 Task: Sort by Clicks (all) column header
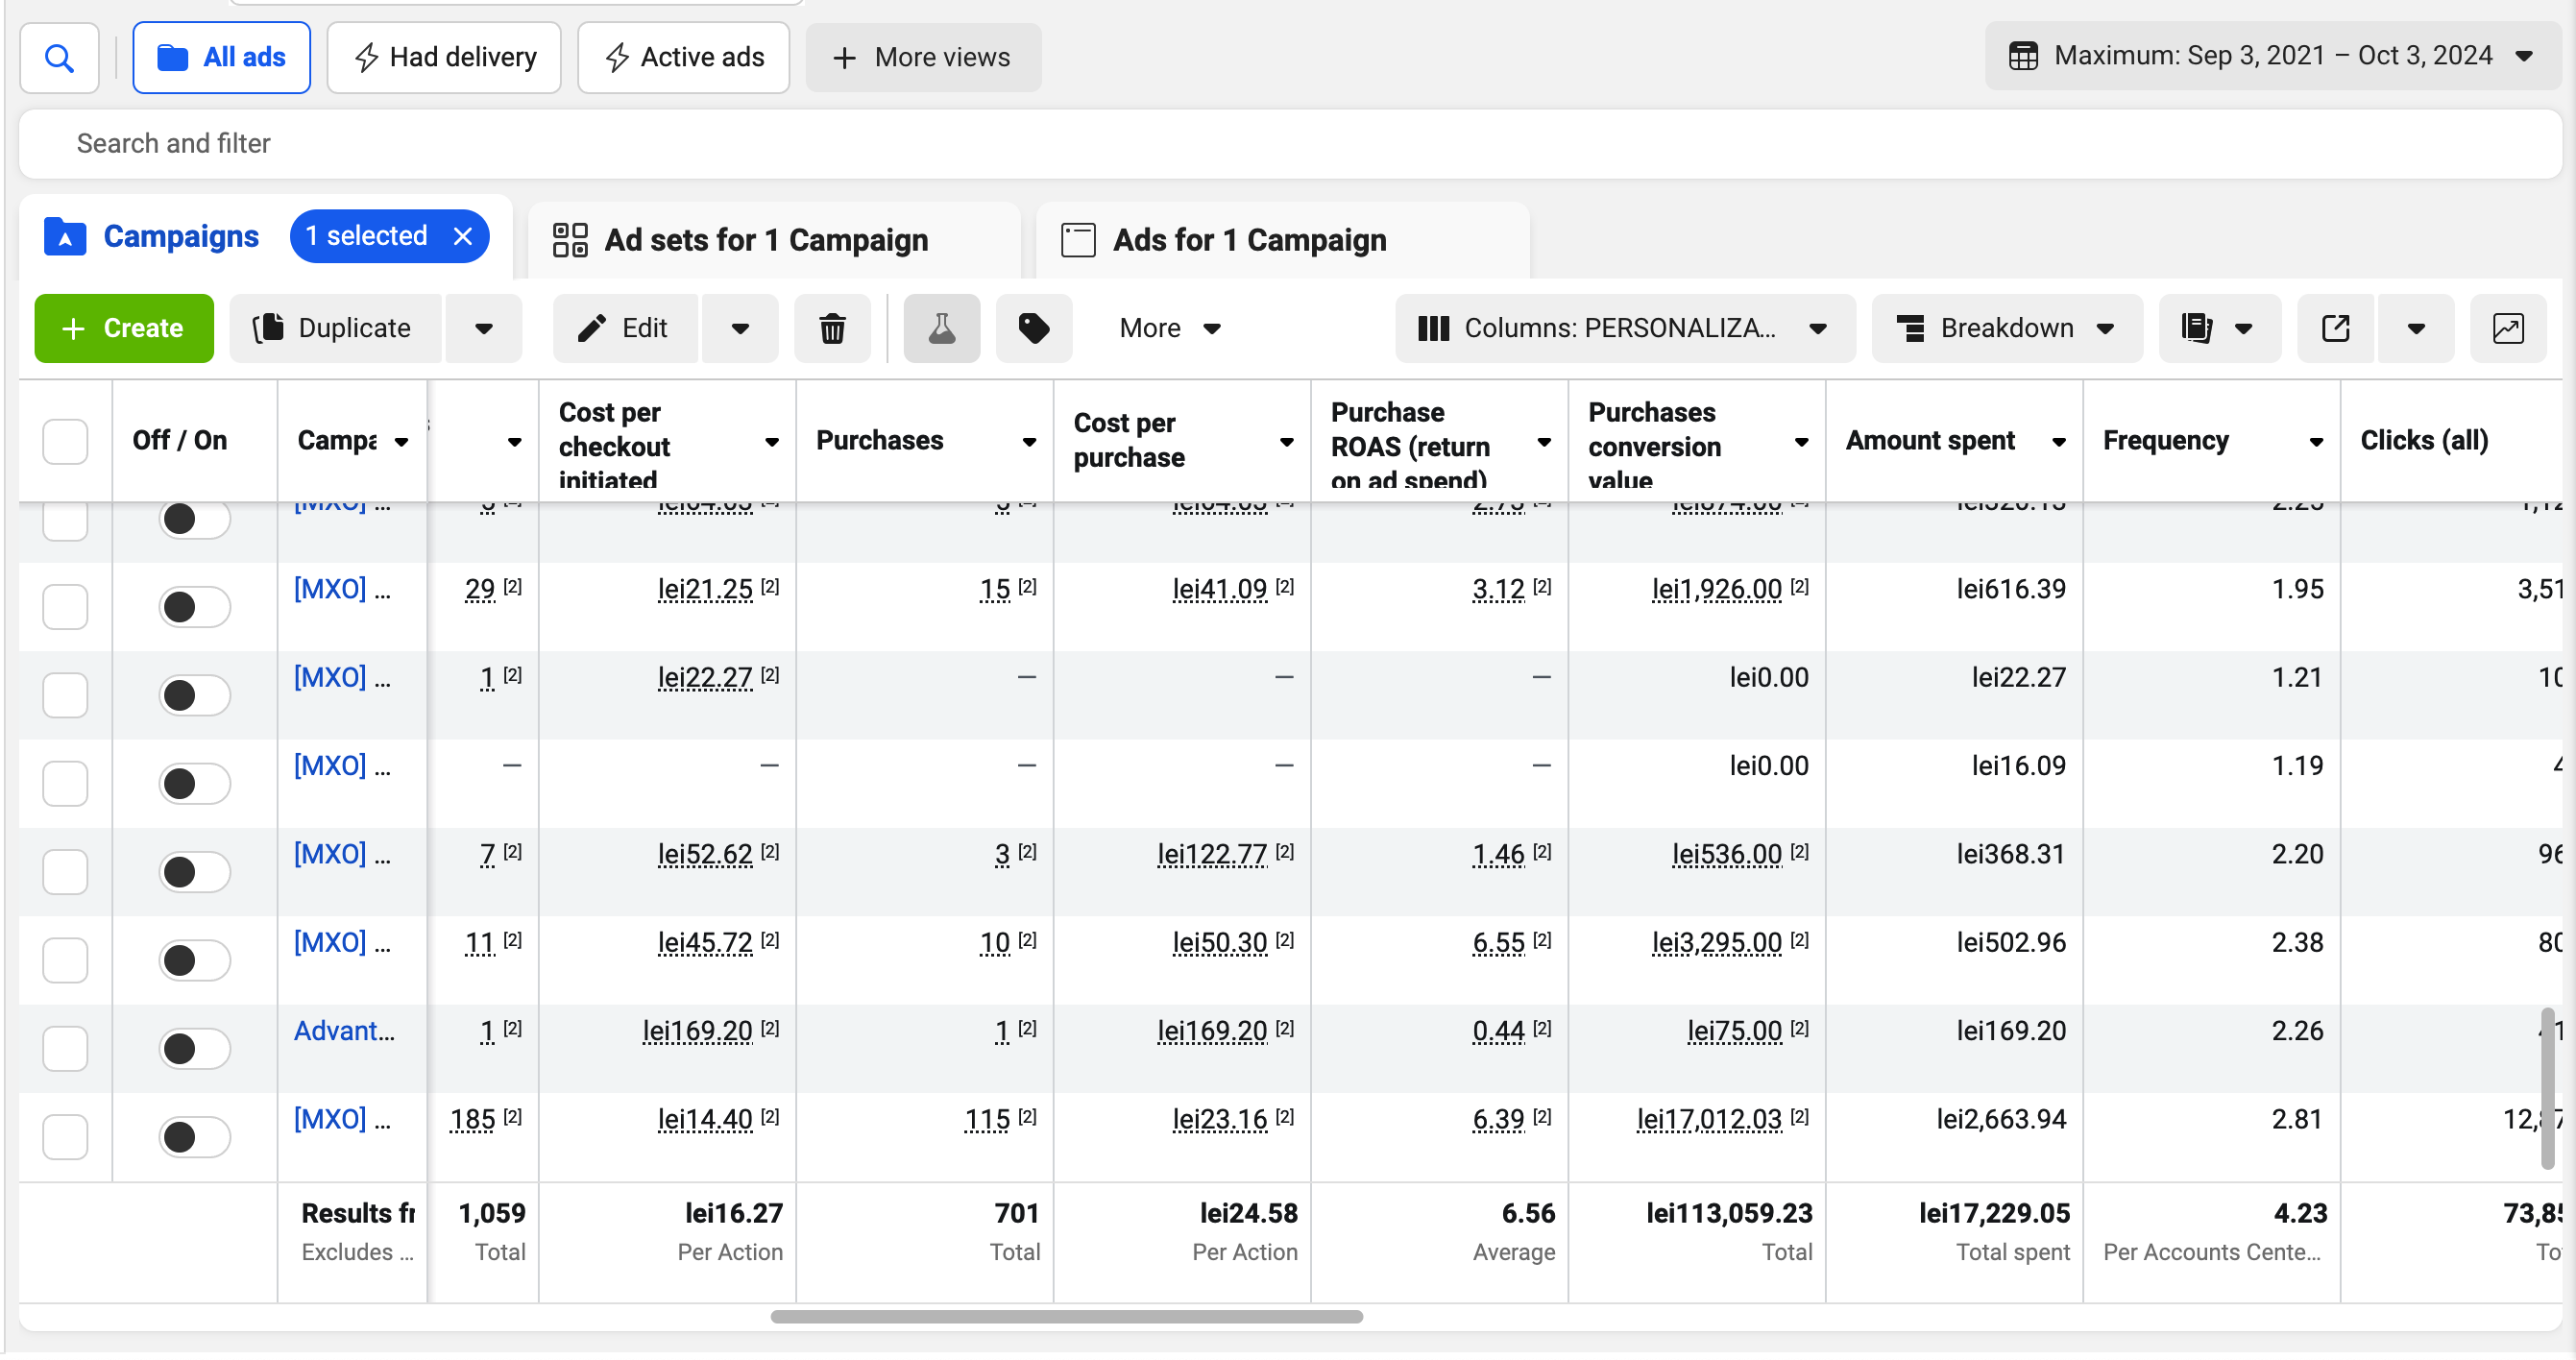coord(2424,440)
